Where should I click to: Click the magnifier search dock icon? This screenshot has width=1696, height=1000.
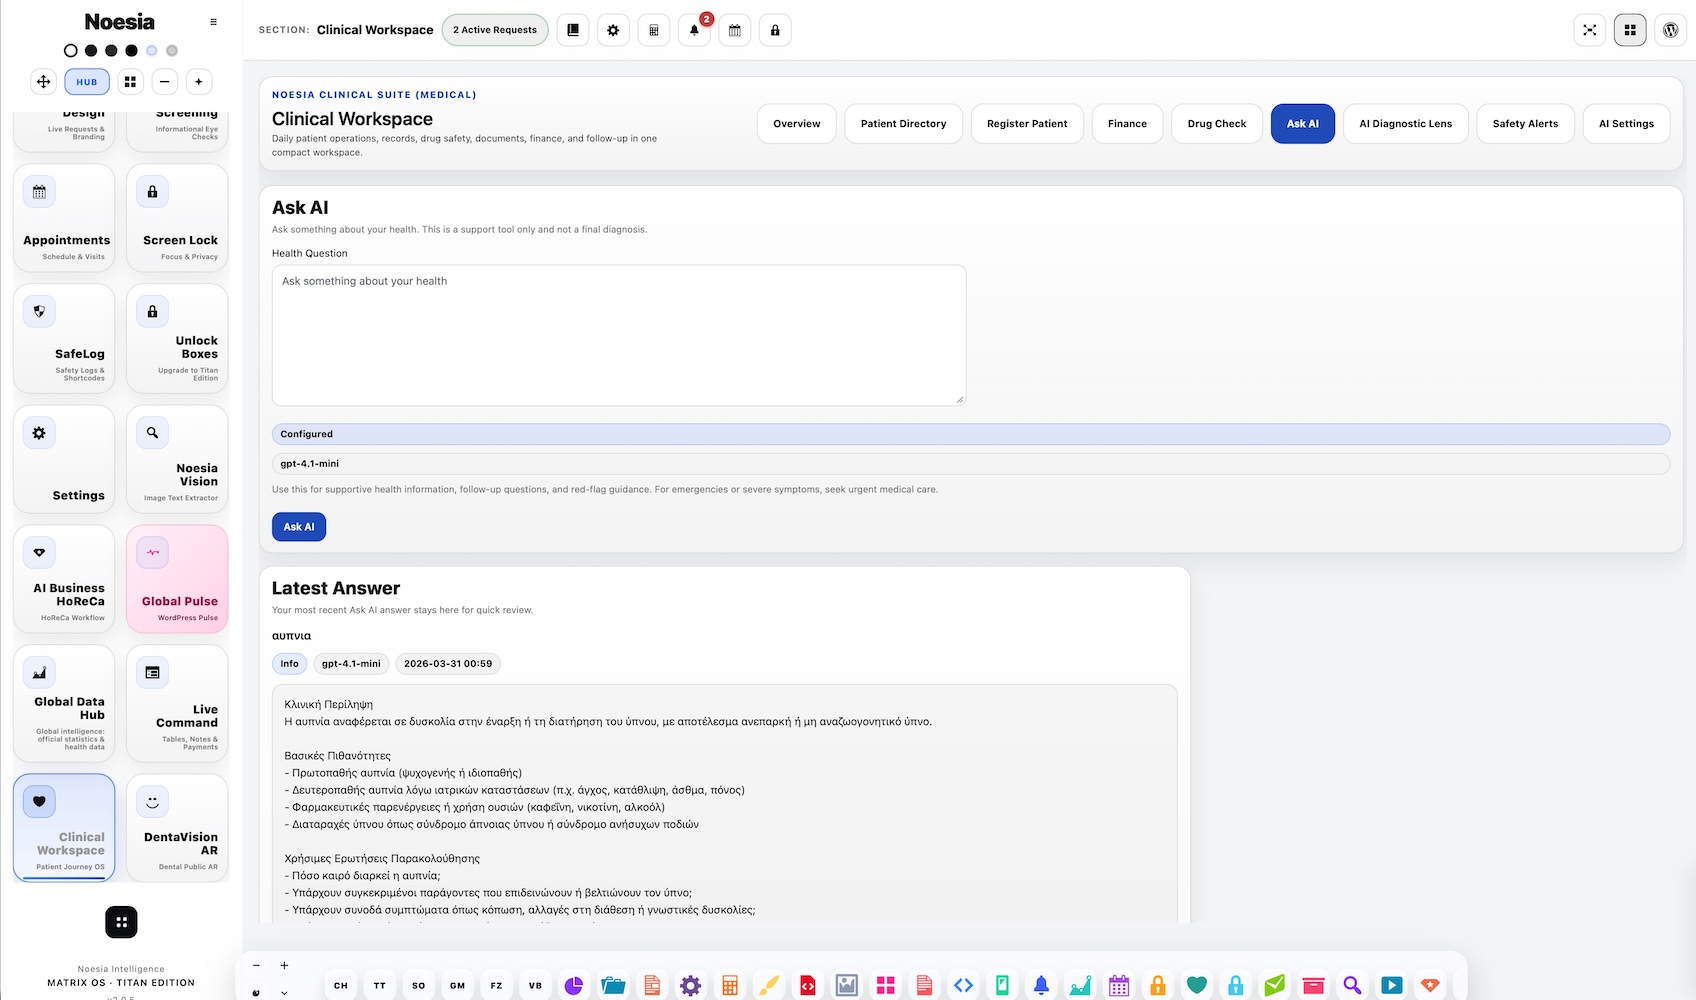coord(1352,986)
